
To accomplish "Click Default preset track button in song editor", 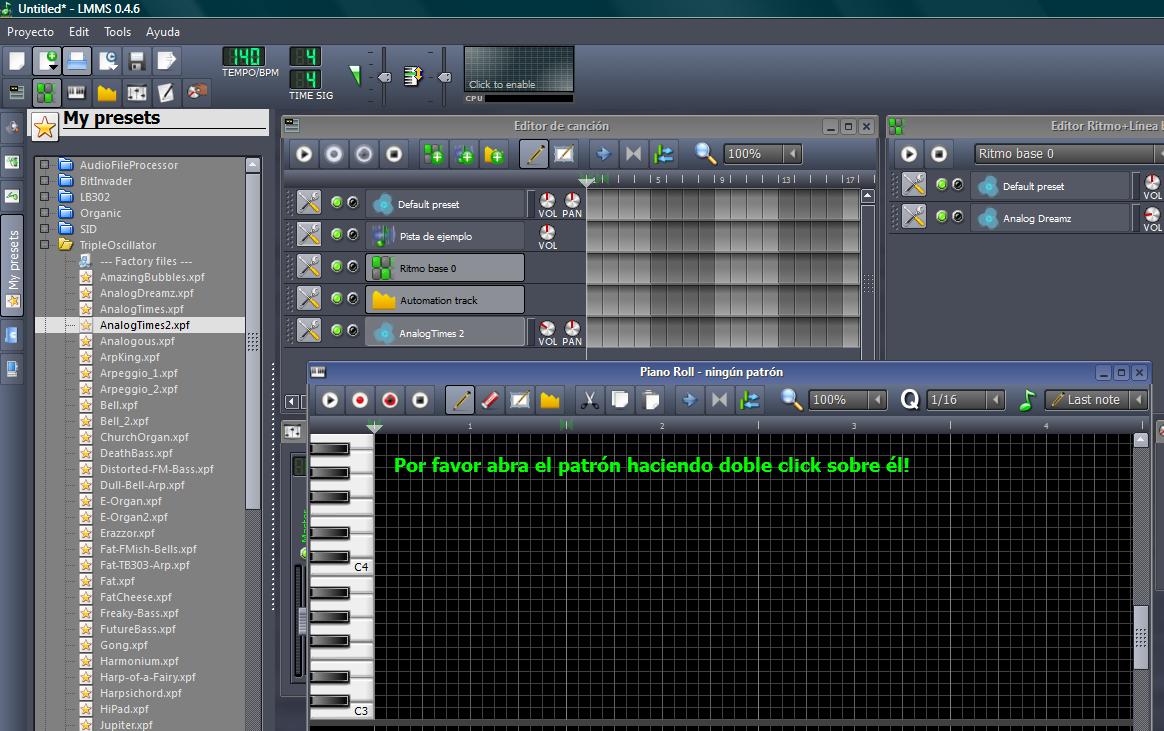I will click(x=445, y=203).
